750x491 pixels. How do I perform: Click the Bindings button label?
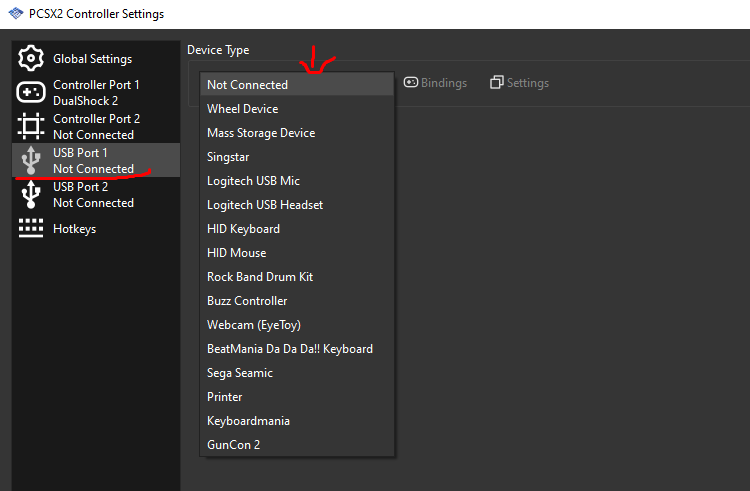tap(444, 83)
